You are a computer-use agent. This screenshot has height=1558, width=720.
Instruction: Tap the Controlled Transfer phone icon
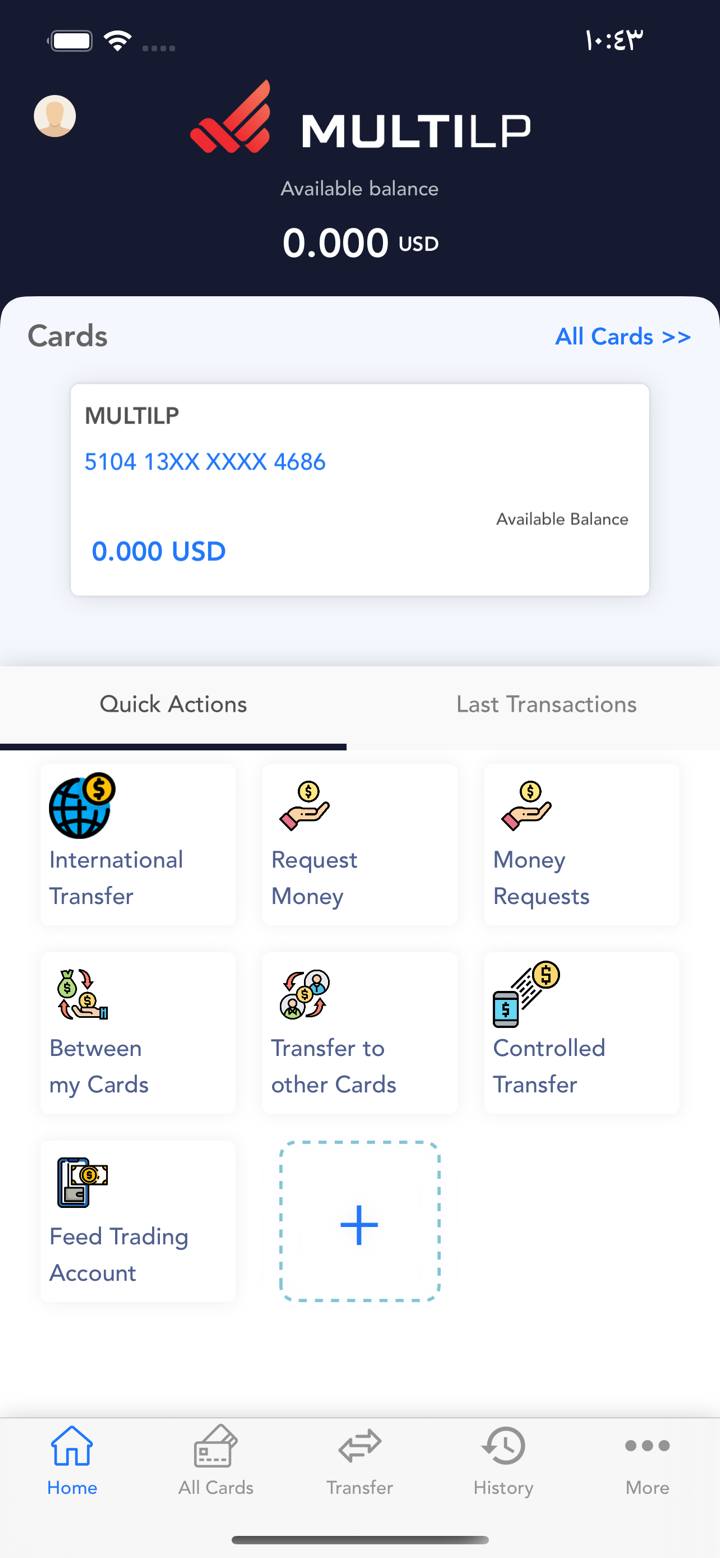click(x=526, y=994)
